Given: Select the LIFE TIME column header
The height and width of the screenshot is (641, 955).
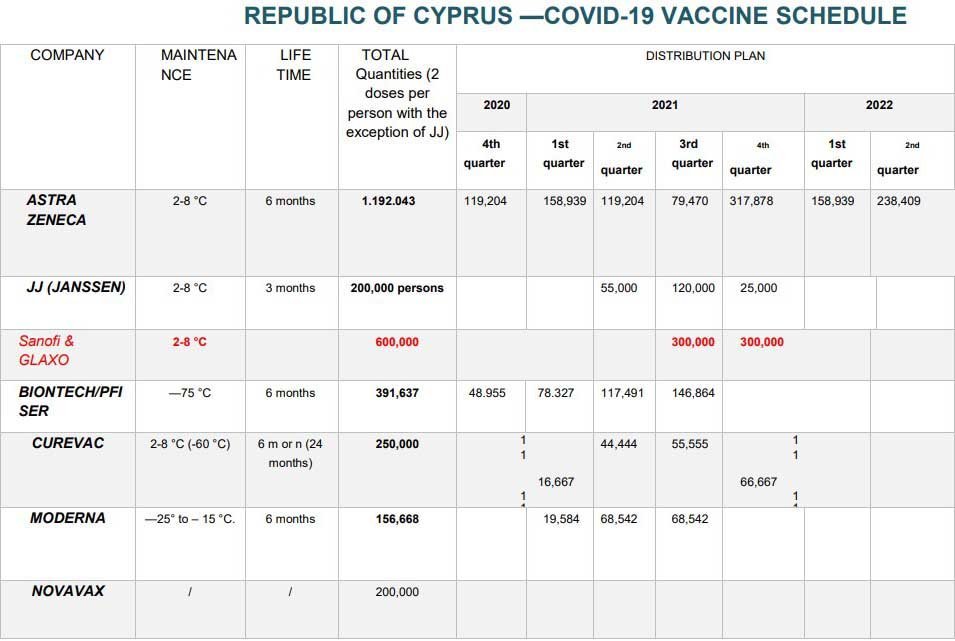Looking at the screenshot, I should coord(294,65).
